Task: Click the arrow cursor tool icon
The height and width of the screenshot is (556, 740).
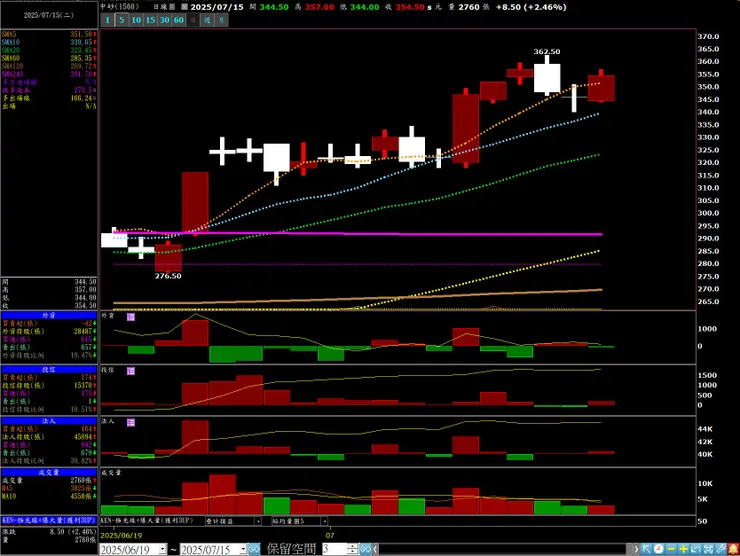Action: 646,549
